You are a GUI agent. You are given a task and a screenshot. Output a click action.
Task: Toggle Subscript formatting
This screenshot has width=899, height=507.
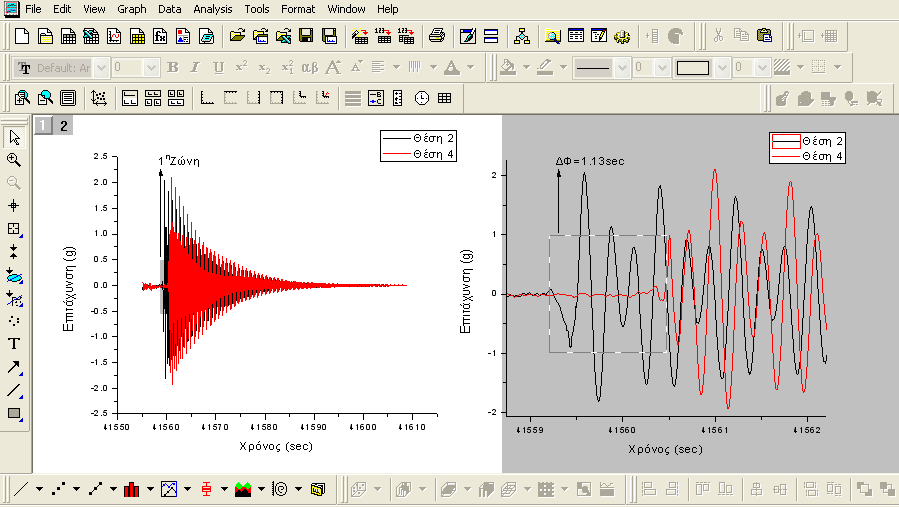tap(264, 68)
